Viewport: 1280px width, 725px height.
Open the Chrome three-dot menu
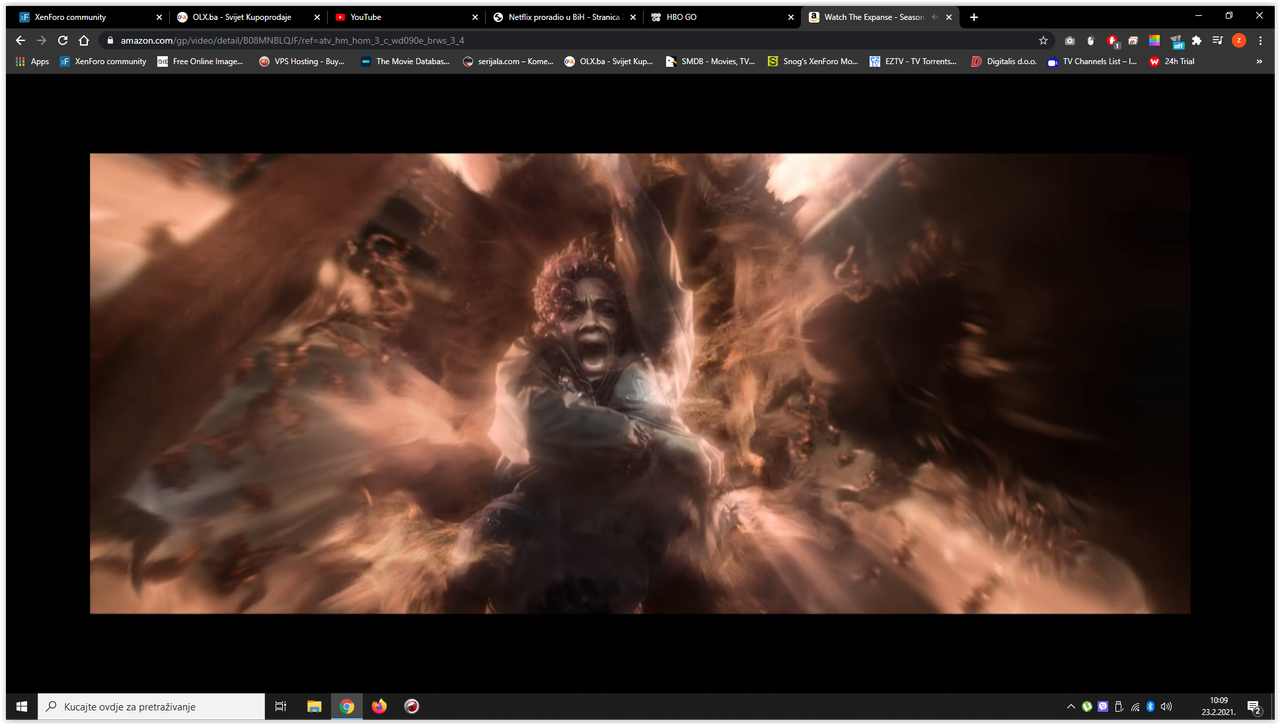pos(1261,41)
